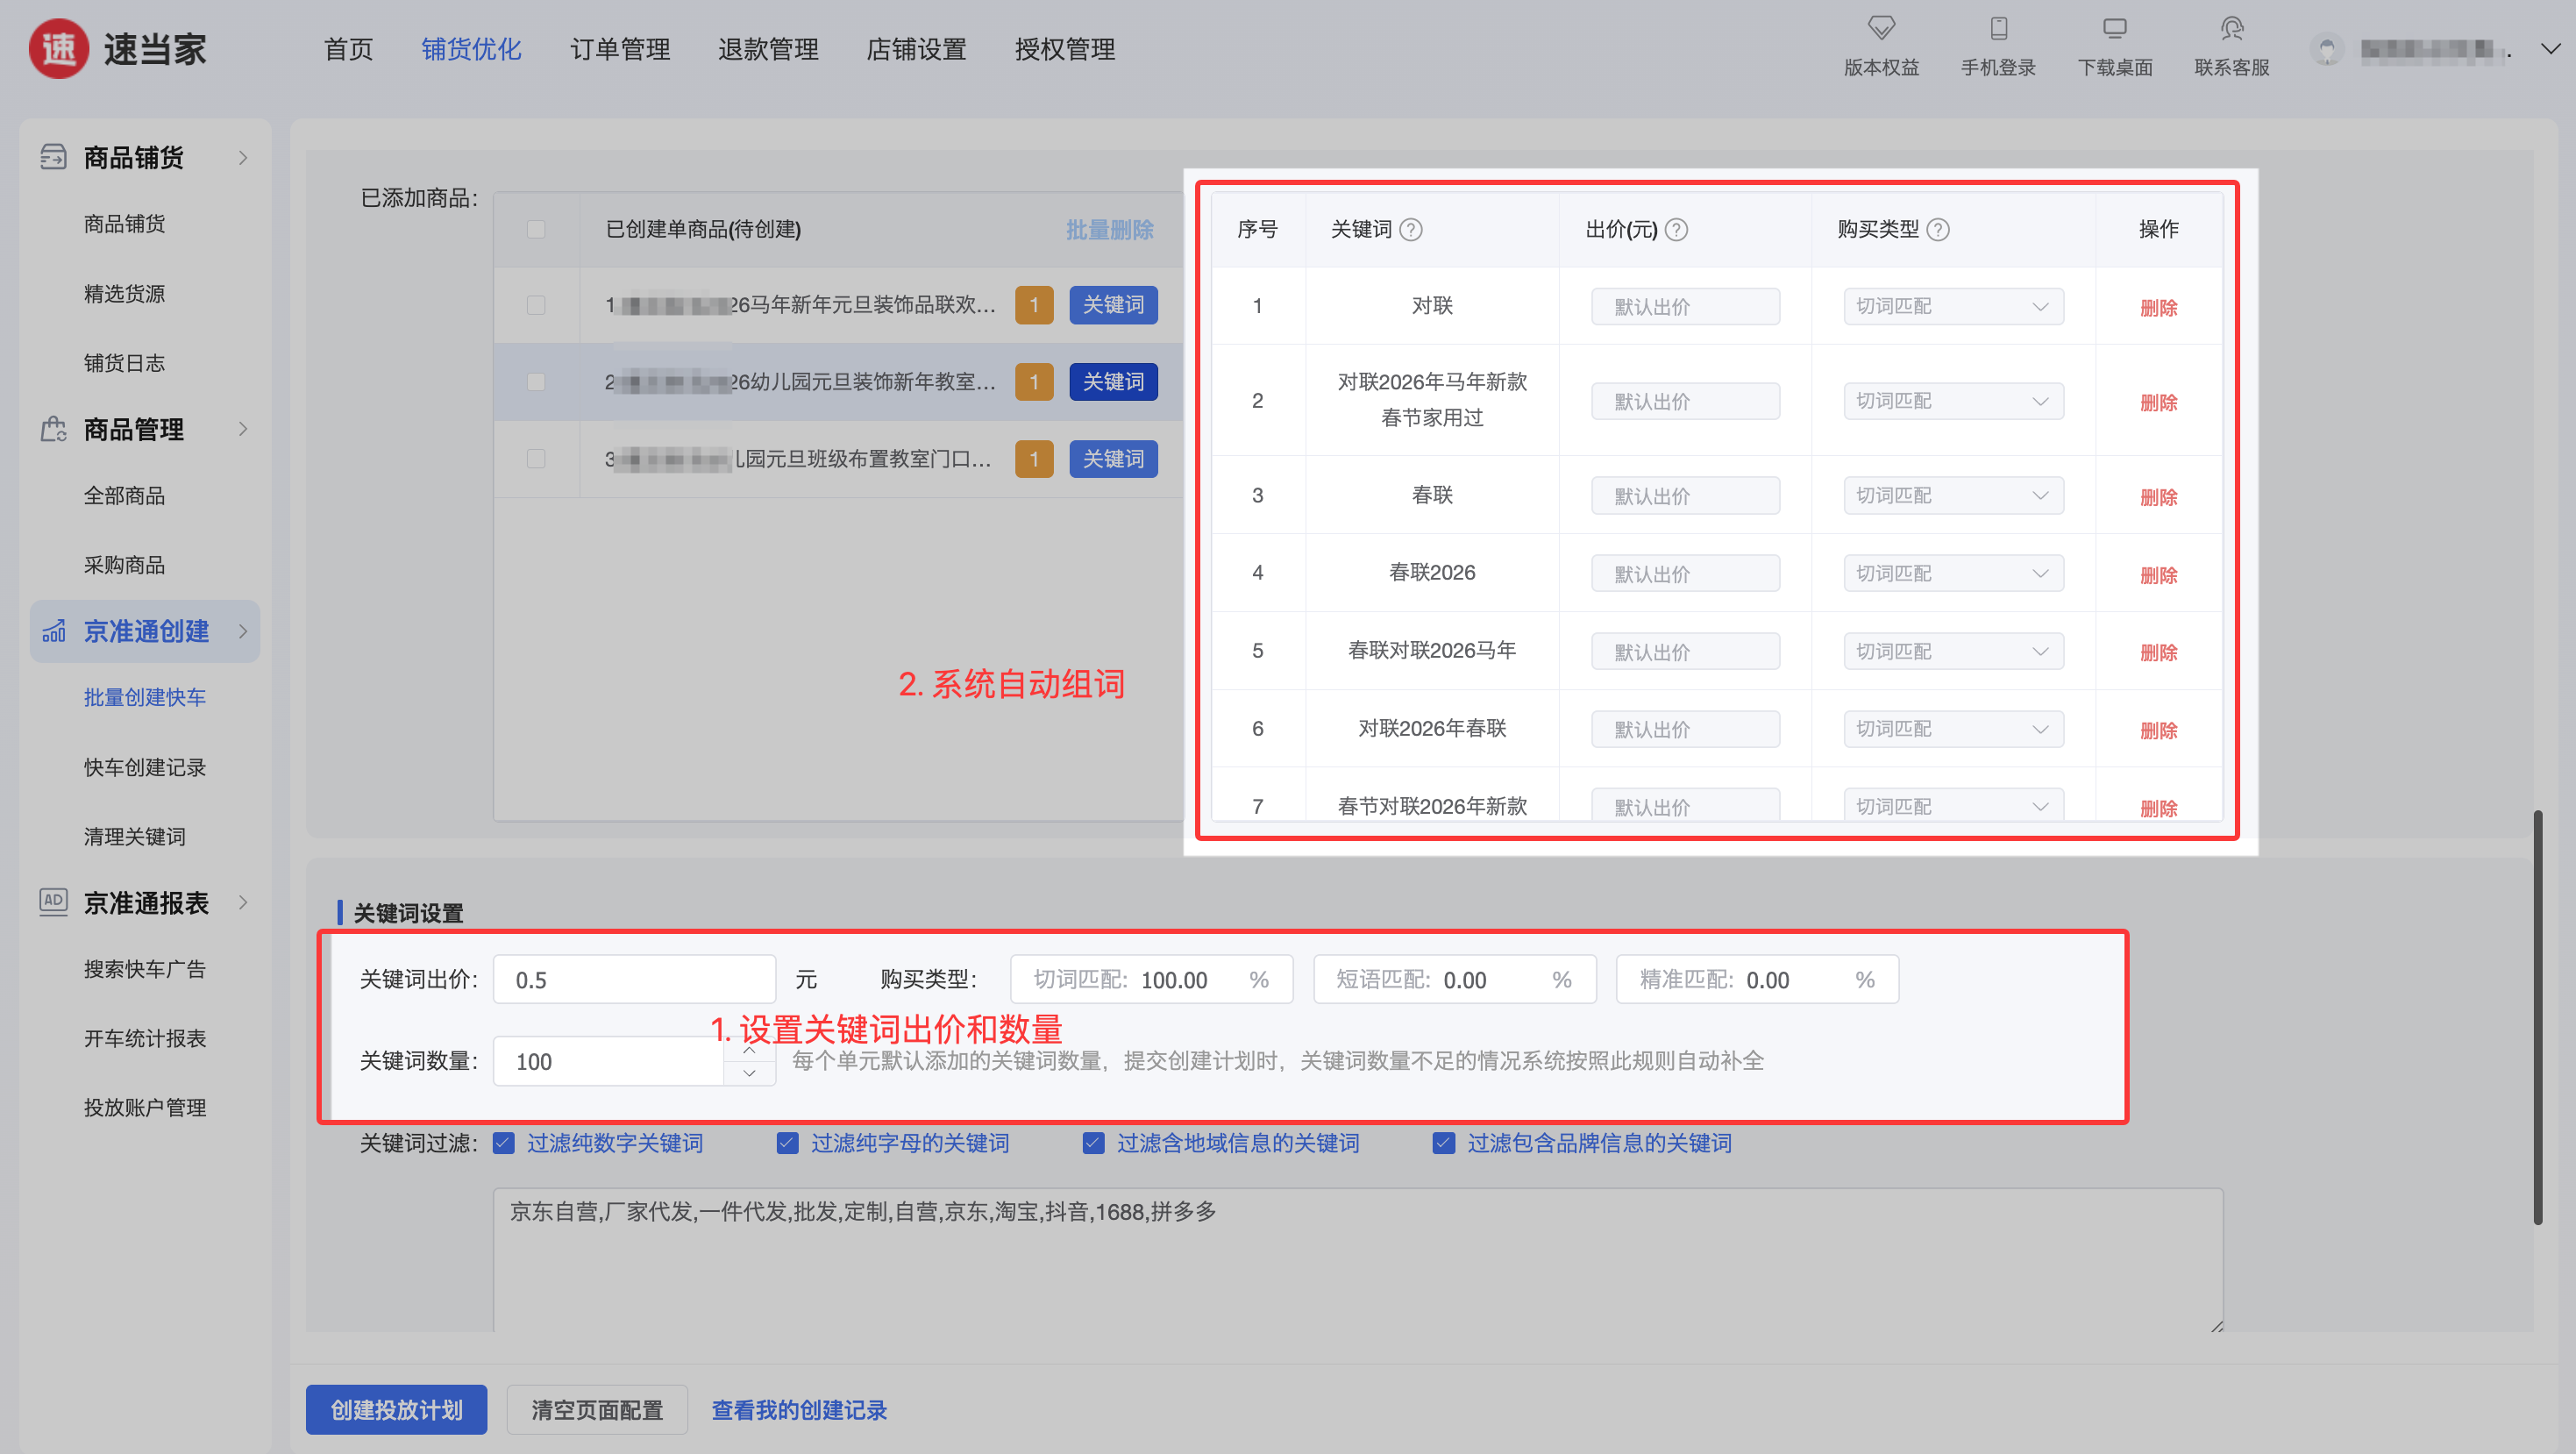Open 手机登录 phone icon
The image size is (2576, 1454).
pyautogui.click(x=1998, y=28)
